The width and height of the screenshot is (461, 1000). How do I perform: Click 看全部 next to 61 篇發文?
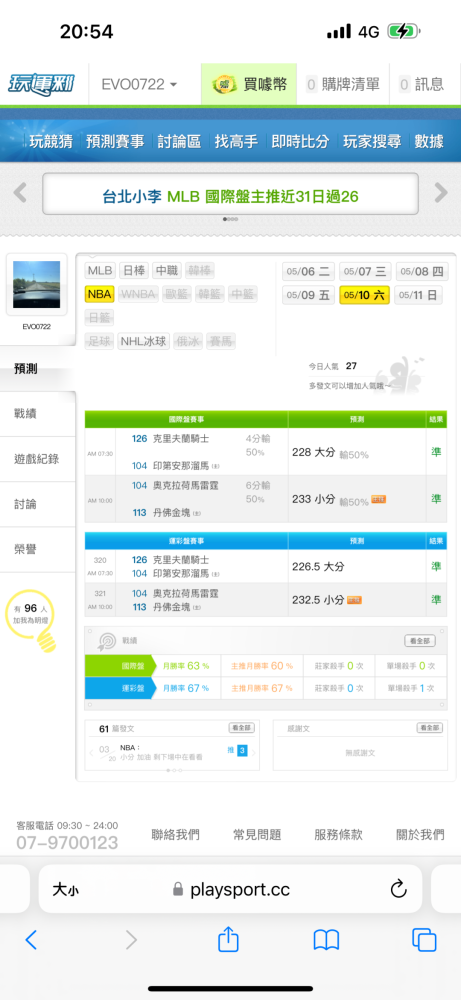click(242, 728)
